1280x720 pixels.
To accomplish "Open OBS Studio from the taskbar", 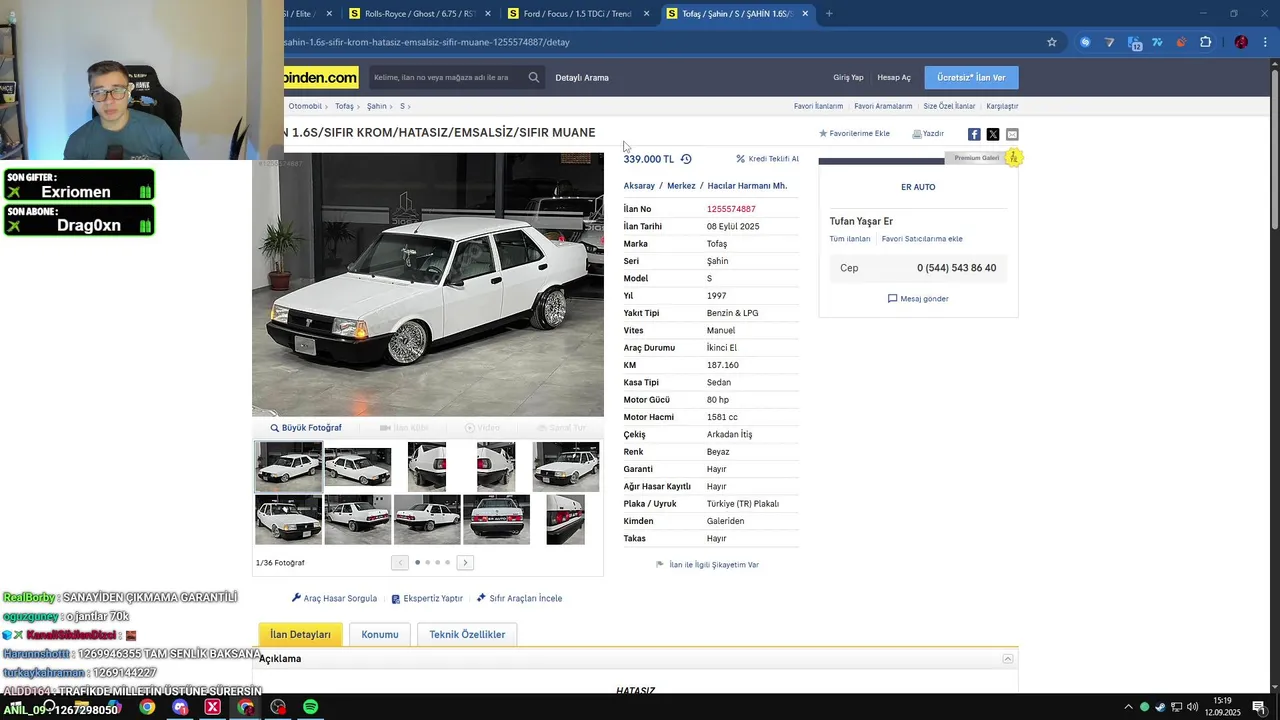I will tap(278, 707).
